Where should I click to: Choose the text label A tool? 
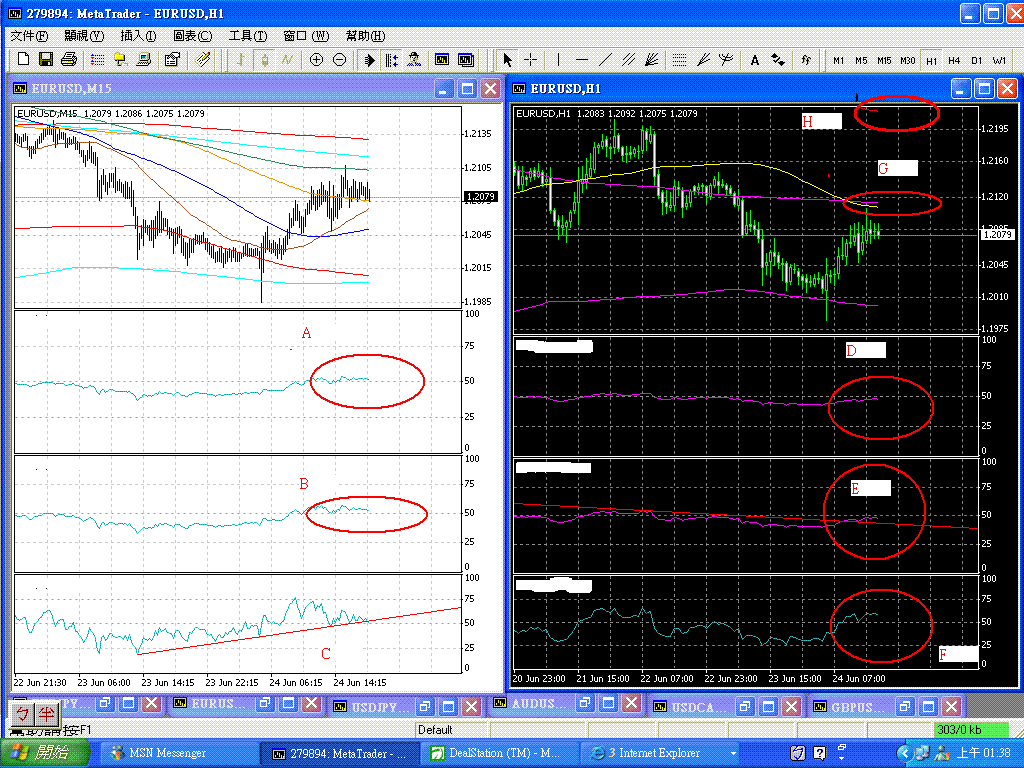point(754,60)
